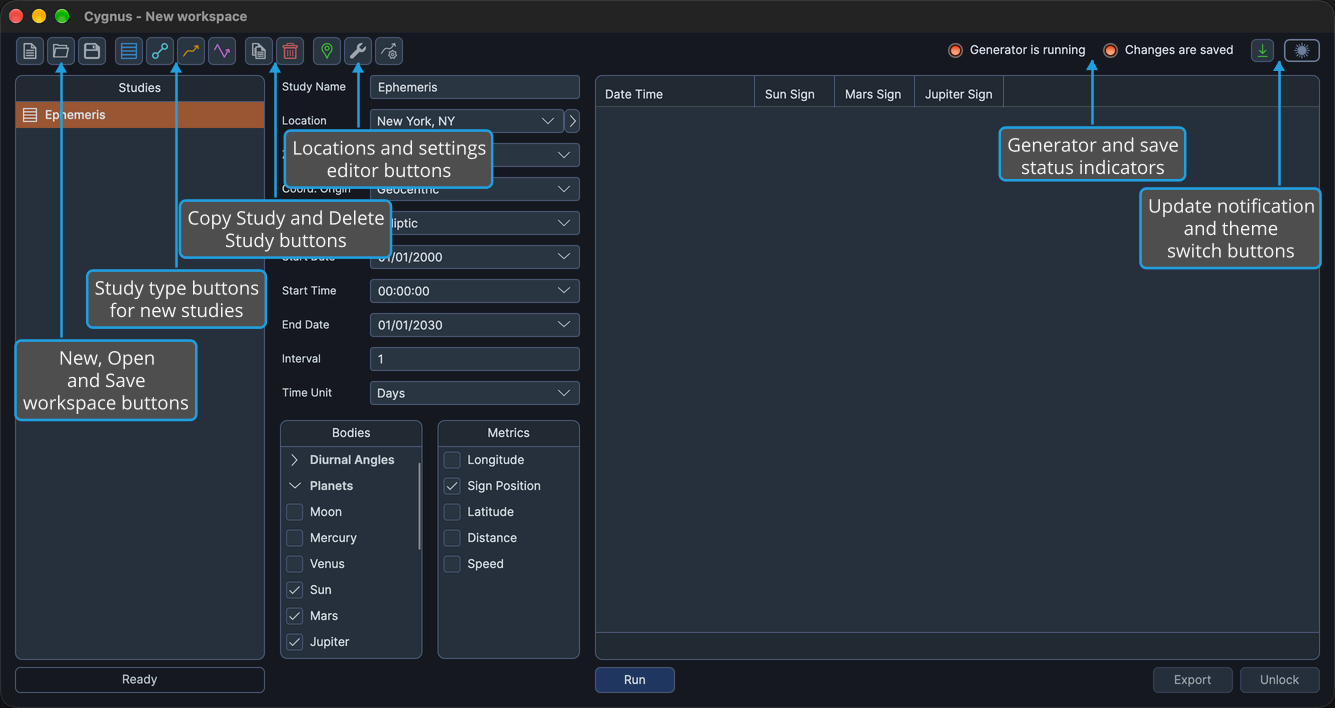The image size is (1335, 708).
Task: Click the table icon beside Ephemeris study
Action: pos(30,115)
